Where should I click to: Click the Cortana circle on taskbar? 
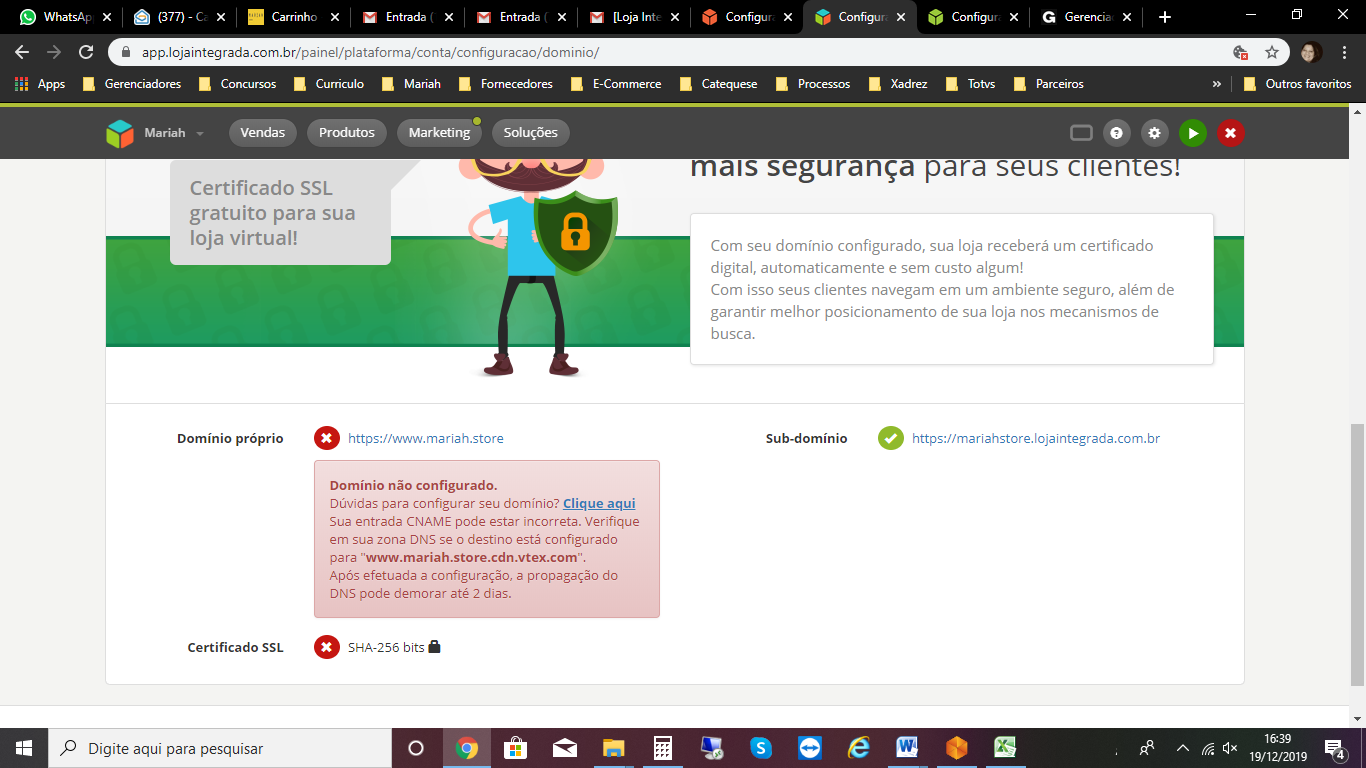click(x=416, y=748)
